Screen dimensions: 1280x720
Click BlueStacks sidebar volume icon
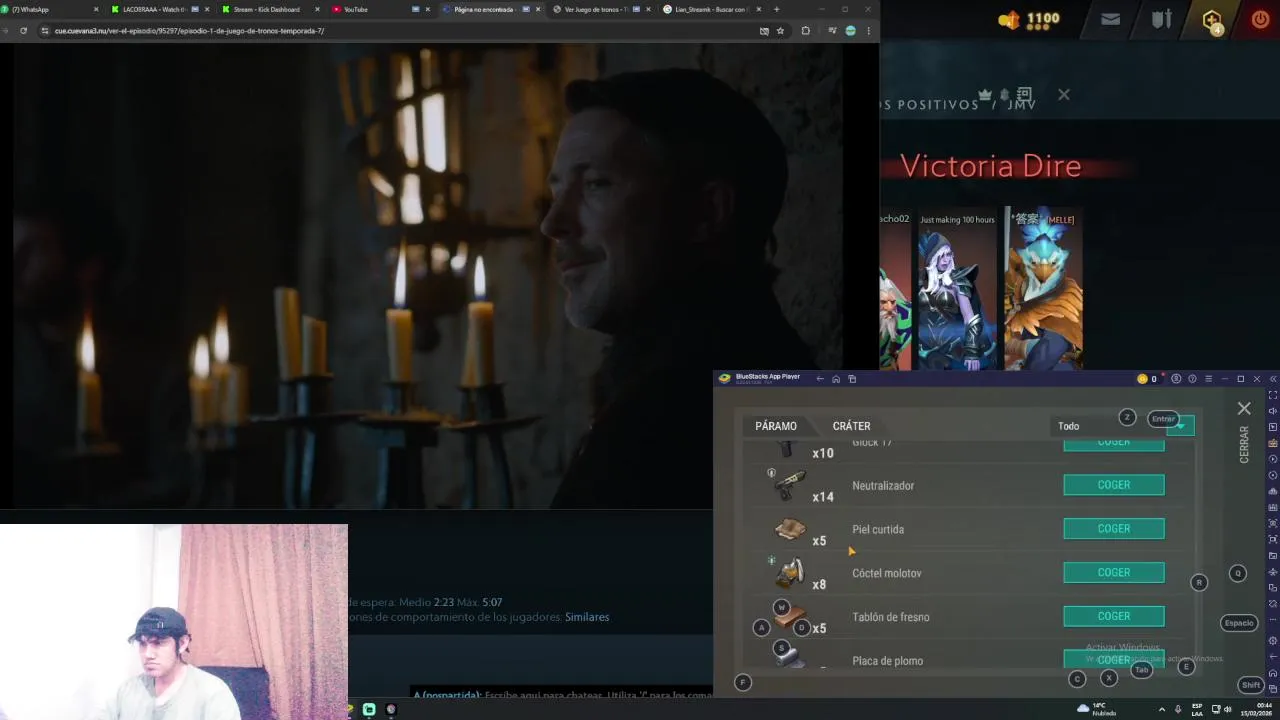click(1273, 411)
